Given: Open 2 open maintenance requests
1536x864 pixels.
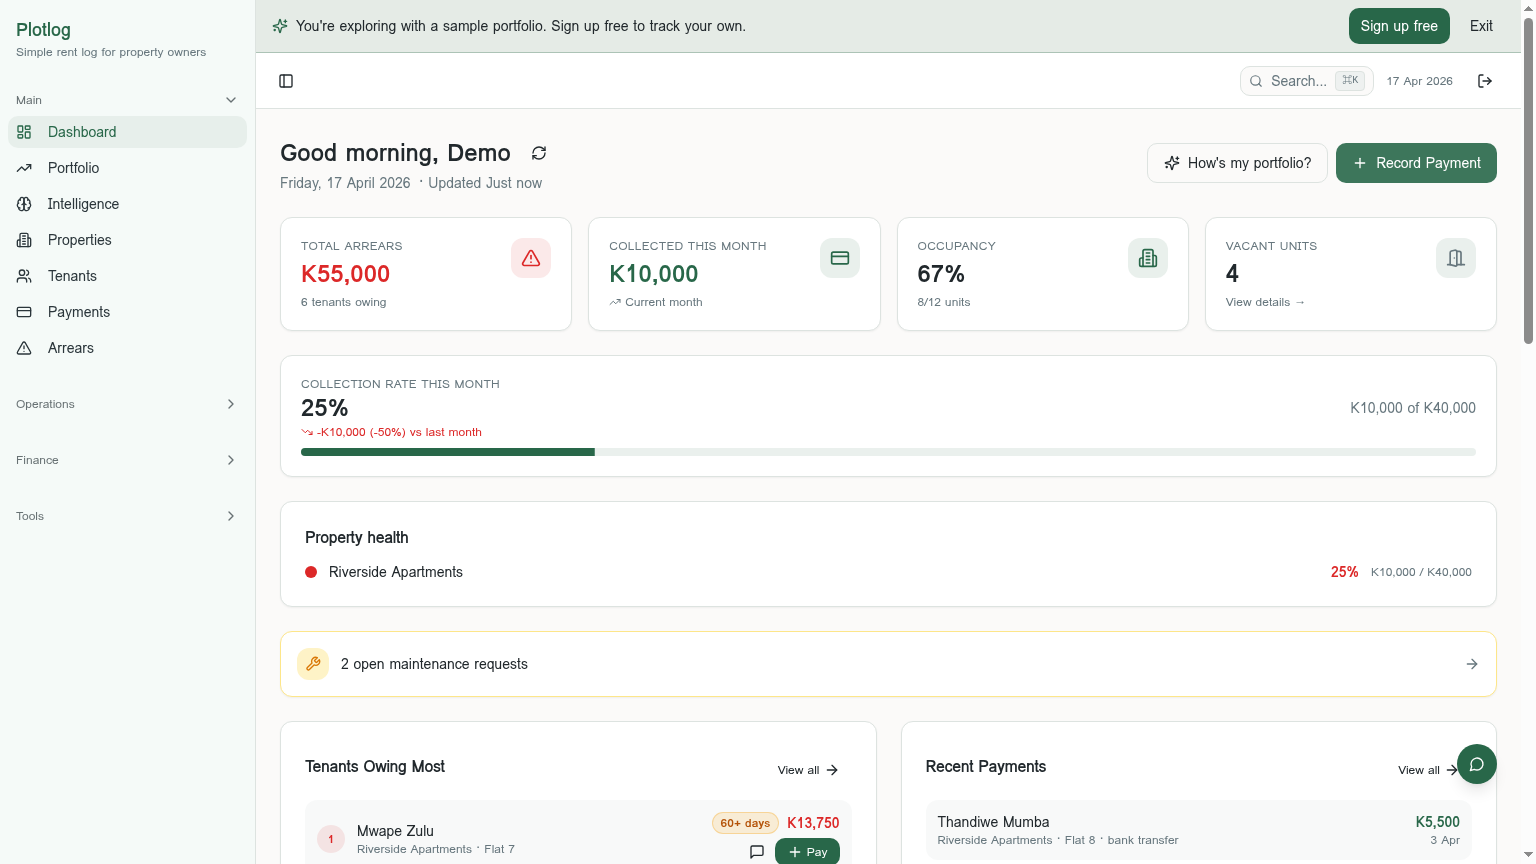Looking at the screenshot, I should tap(888, 664).
